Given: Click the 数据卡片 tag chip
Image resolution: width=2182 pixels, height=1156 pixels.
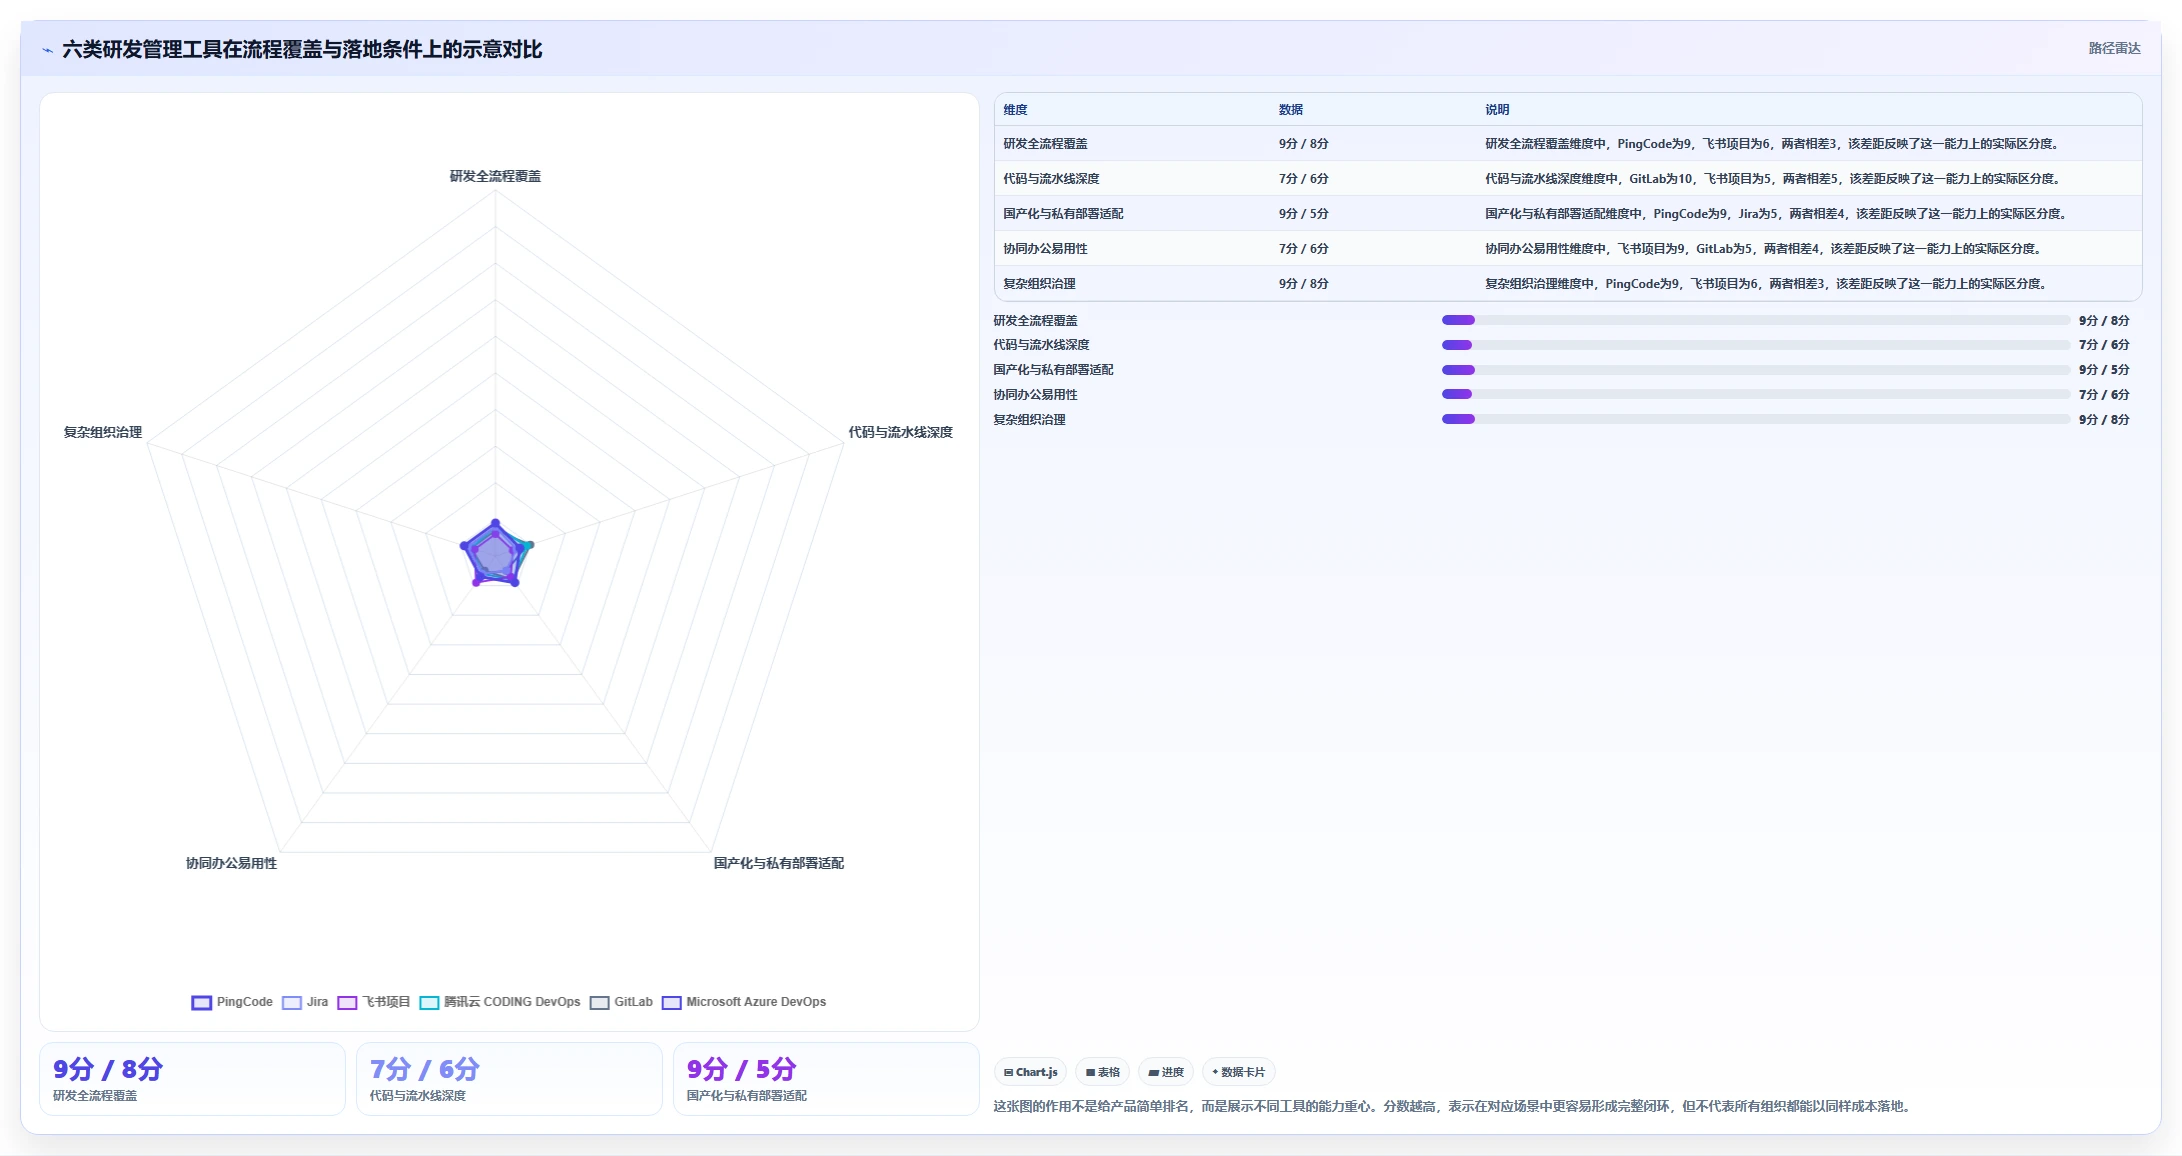Looking at the screenshot, I should point(1239,1072).
